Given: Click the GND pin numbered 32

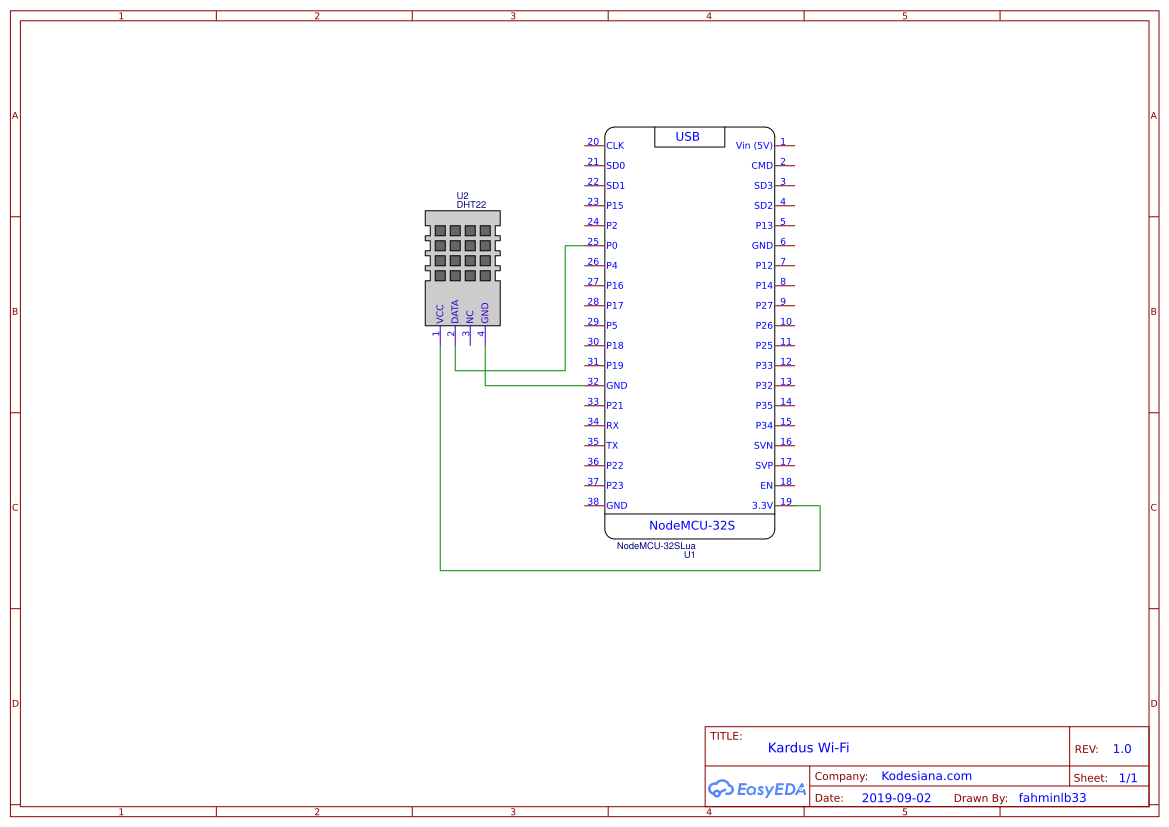Looking at the screenshot, I should point(617,385).
